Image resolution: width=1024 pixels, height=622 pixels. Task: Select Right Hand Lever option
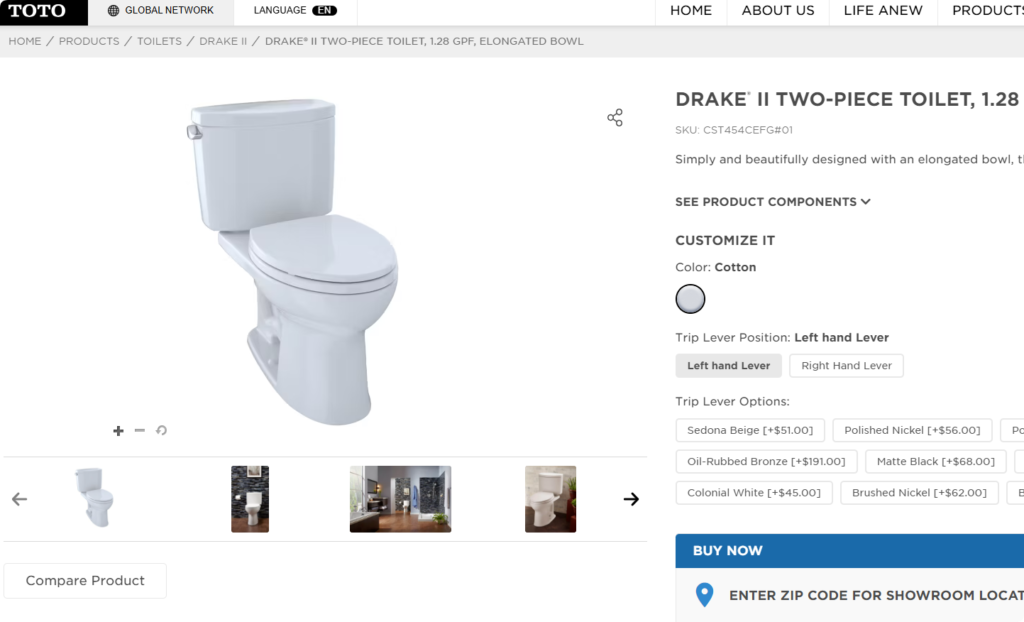pos(846,366)
